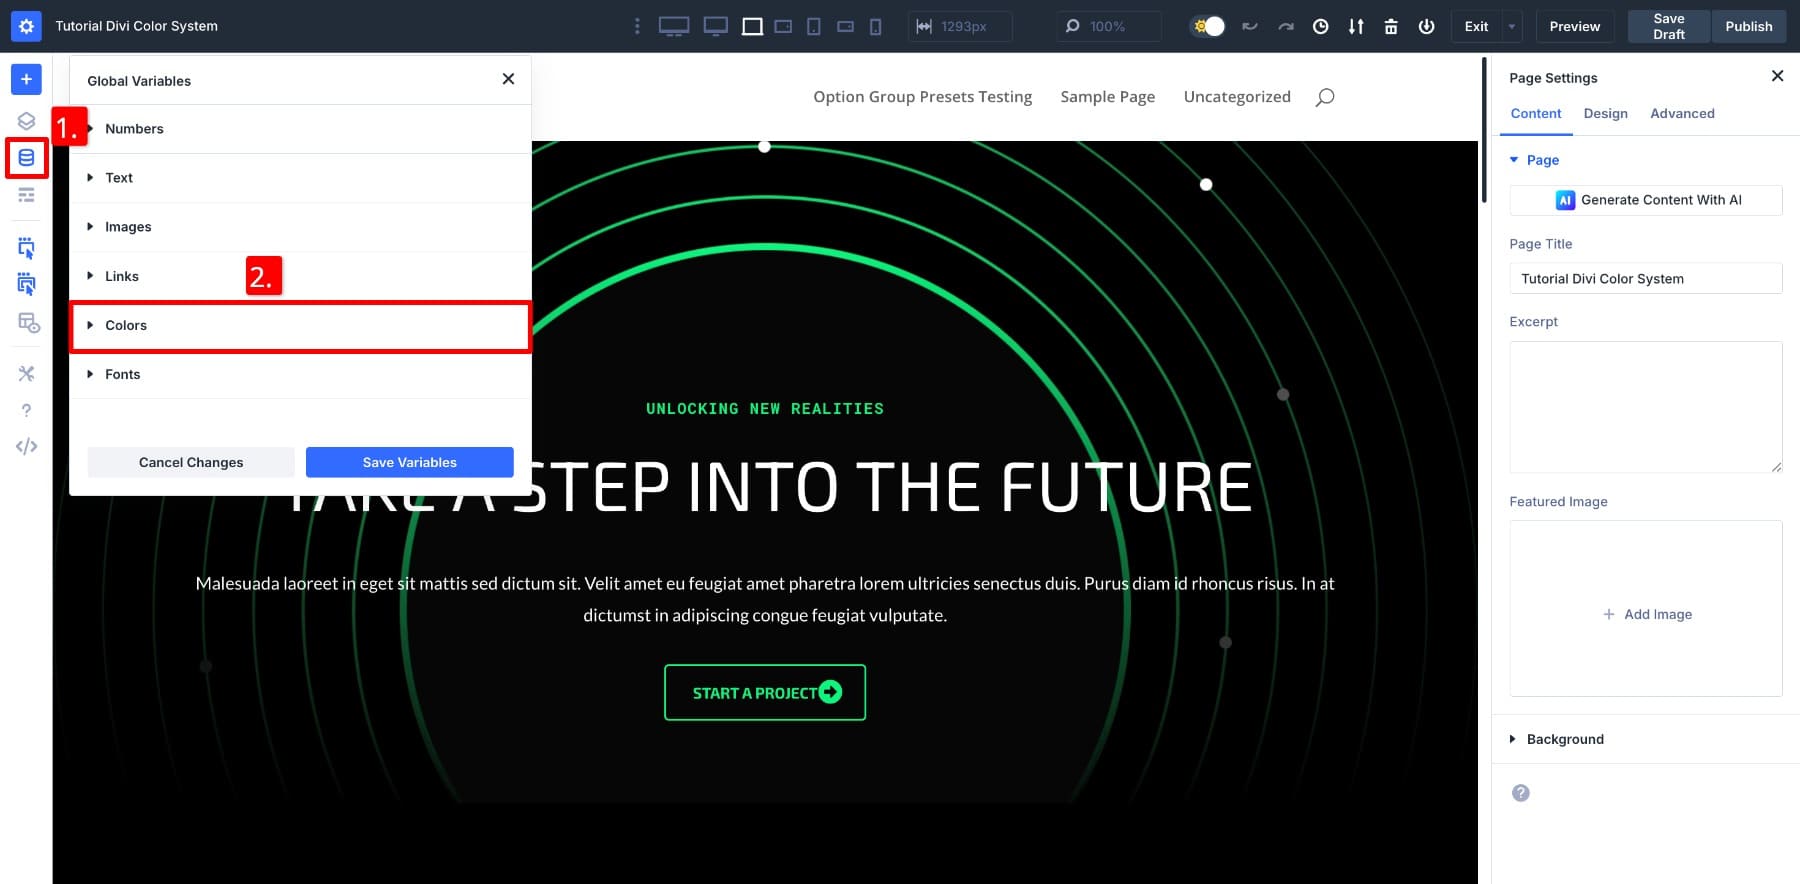This screenshot has height=884, width=1800.
Task: Expand the Colors variable group
Action: (x=126, y=326)
